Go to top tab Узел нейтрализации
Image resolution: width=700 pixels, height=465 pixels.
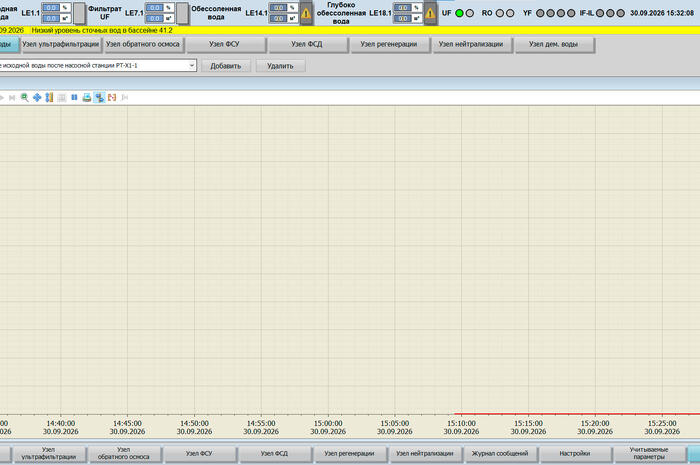pos(471,45)
